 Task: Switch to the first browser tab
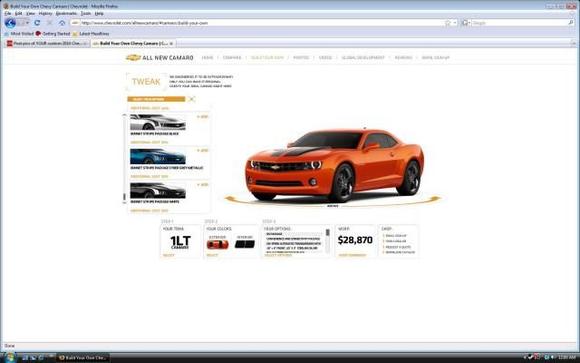coord(47,43)
